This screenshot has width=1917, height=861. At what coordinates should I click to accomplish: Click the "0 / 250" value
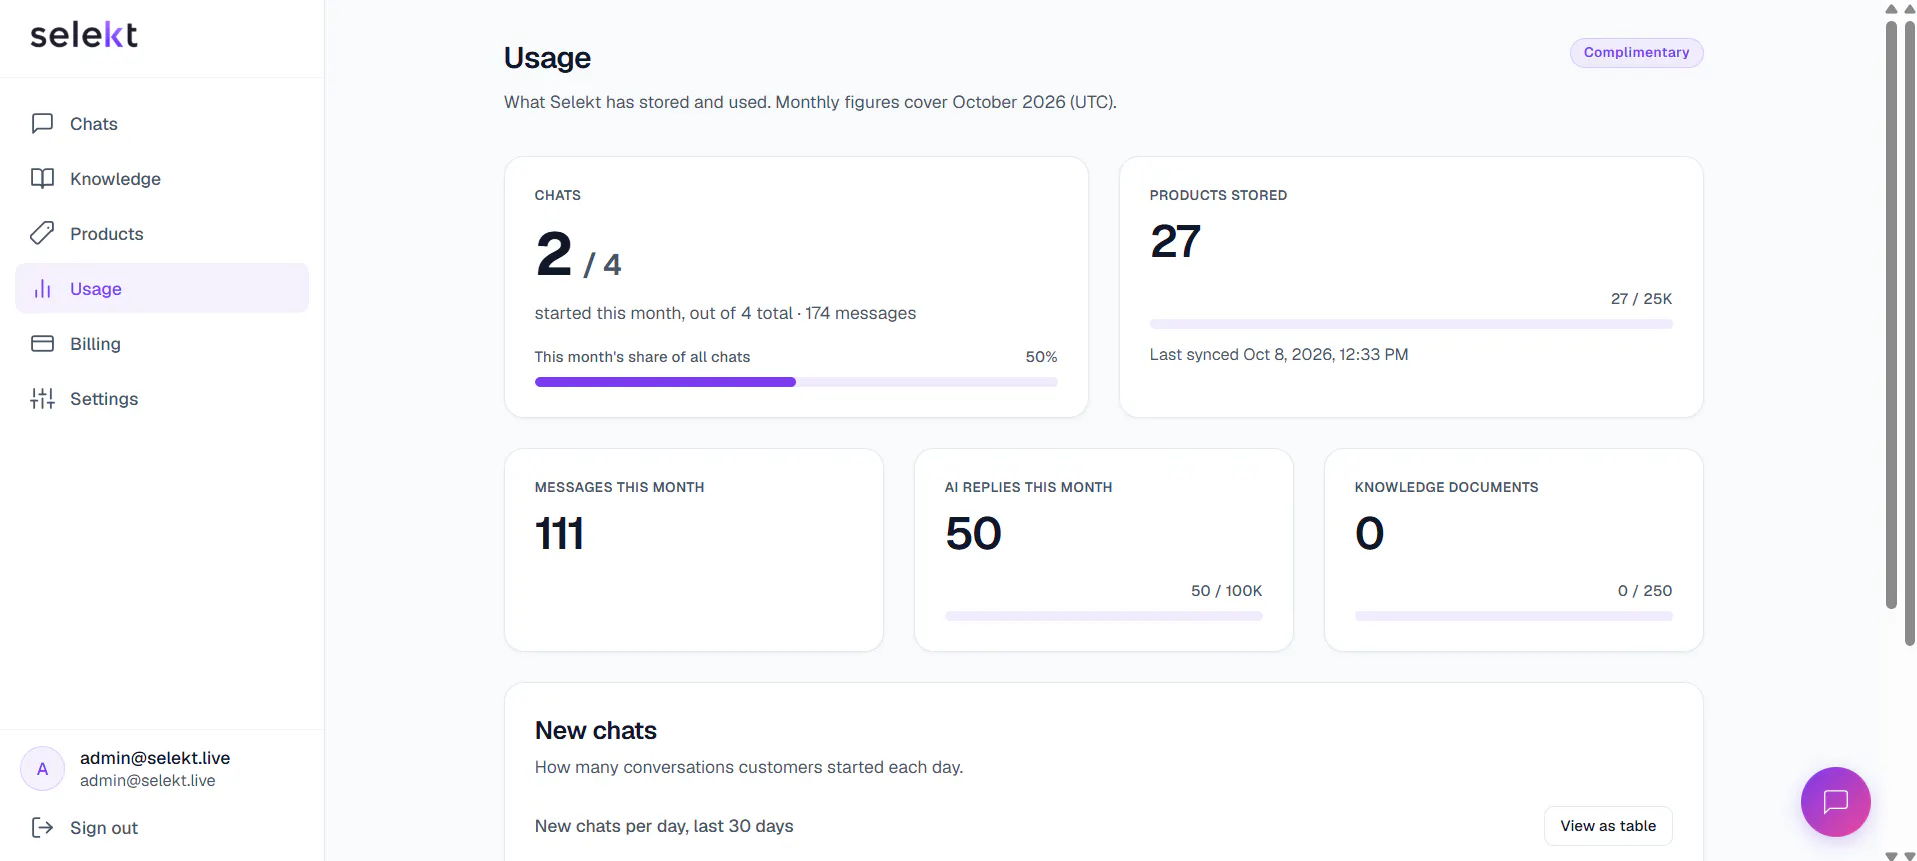pyautogui.click(x=1645, y=591)
